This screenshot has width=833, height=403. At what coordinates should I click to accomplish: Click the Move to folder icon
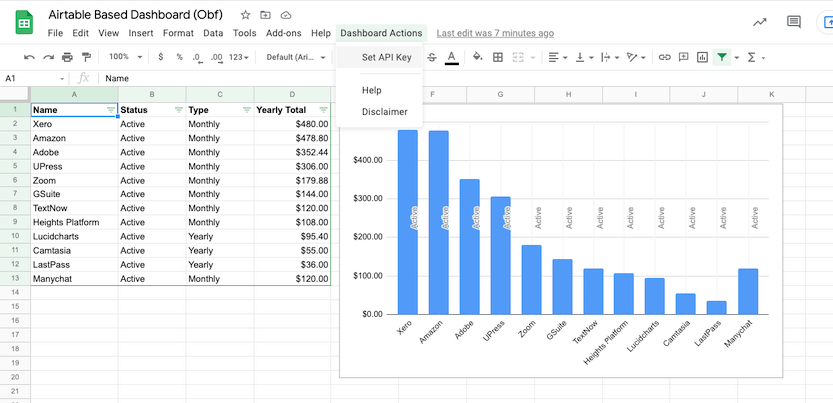tap(265, 15)
